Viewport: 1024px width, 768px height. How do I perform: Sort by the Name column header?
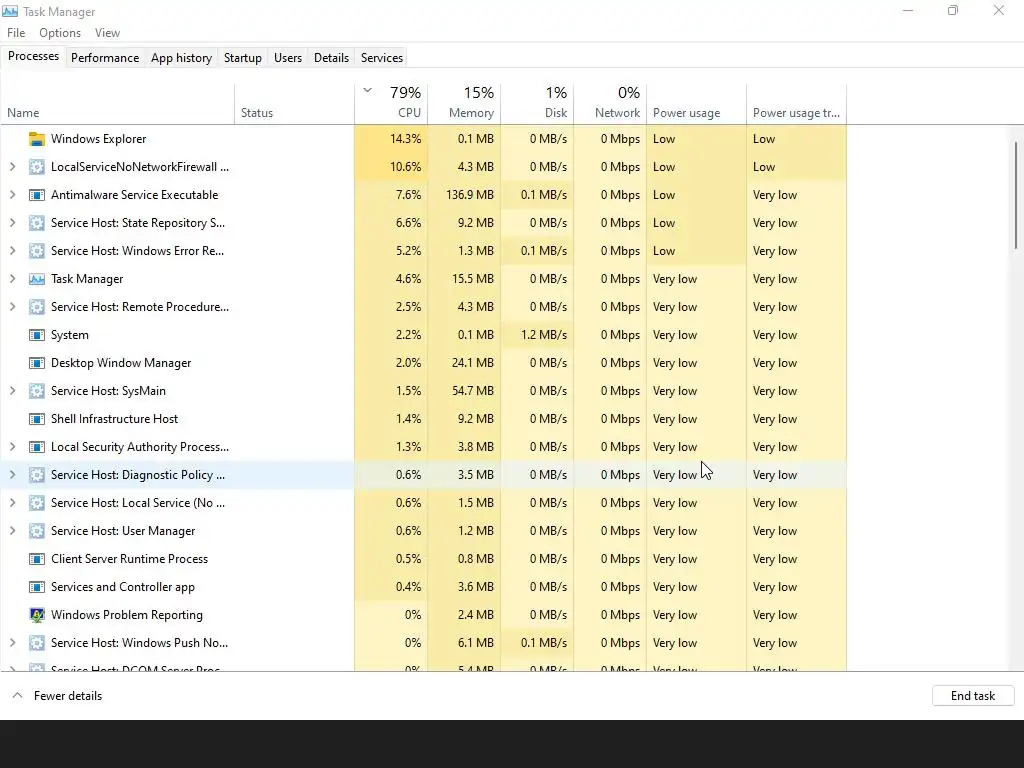(x=118, y=104)
